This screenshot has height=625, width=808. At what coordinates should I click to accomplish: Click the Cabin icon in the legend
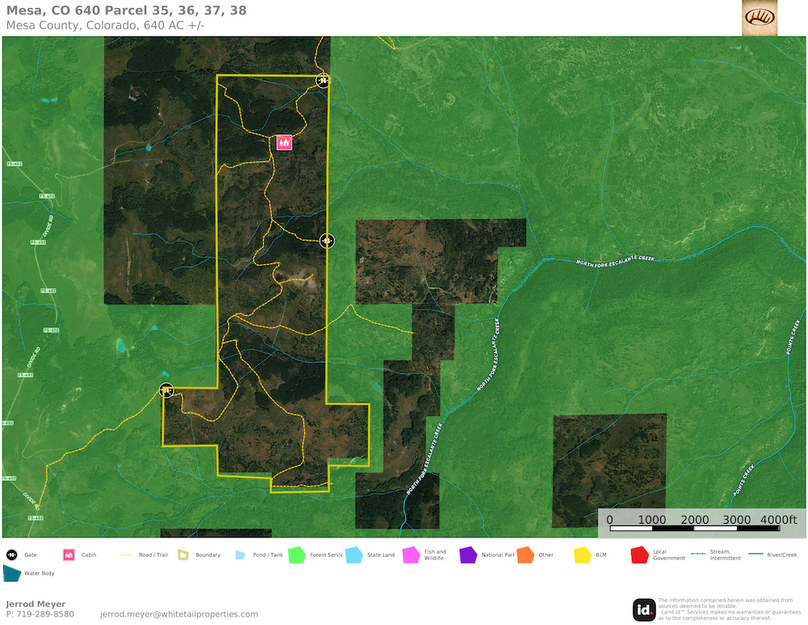coord(69,554)
